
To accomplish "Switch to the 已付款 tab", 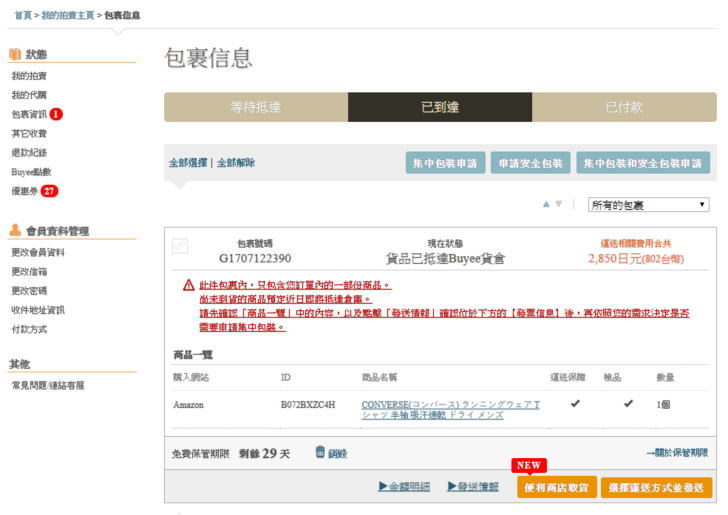I will pyautogui.click(x=624, y=107).
